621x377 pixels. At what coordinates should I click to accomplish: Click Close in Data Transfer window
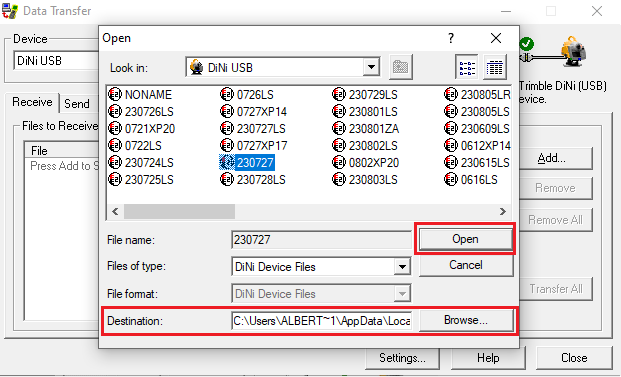pos(574,358)
